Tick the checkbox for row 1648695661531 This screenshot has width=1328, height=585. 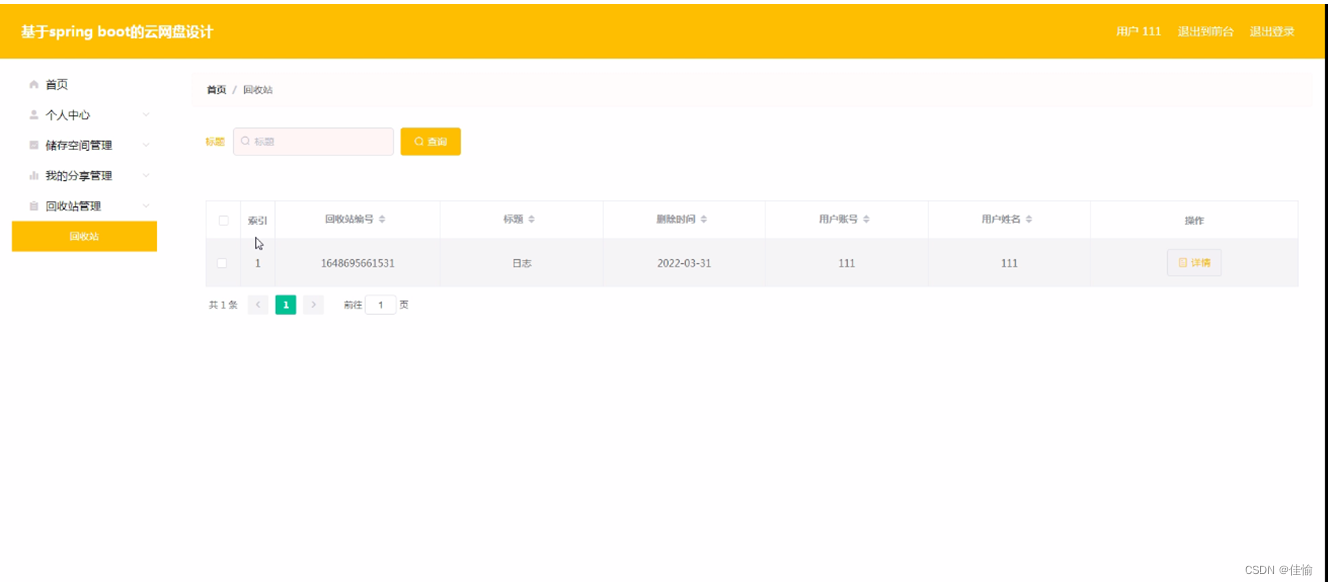pyautogui.click(x=222, y=263)
